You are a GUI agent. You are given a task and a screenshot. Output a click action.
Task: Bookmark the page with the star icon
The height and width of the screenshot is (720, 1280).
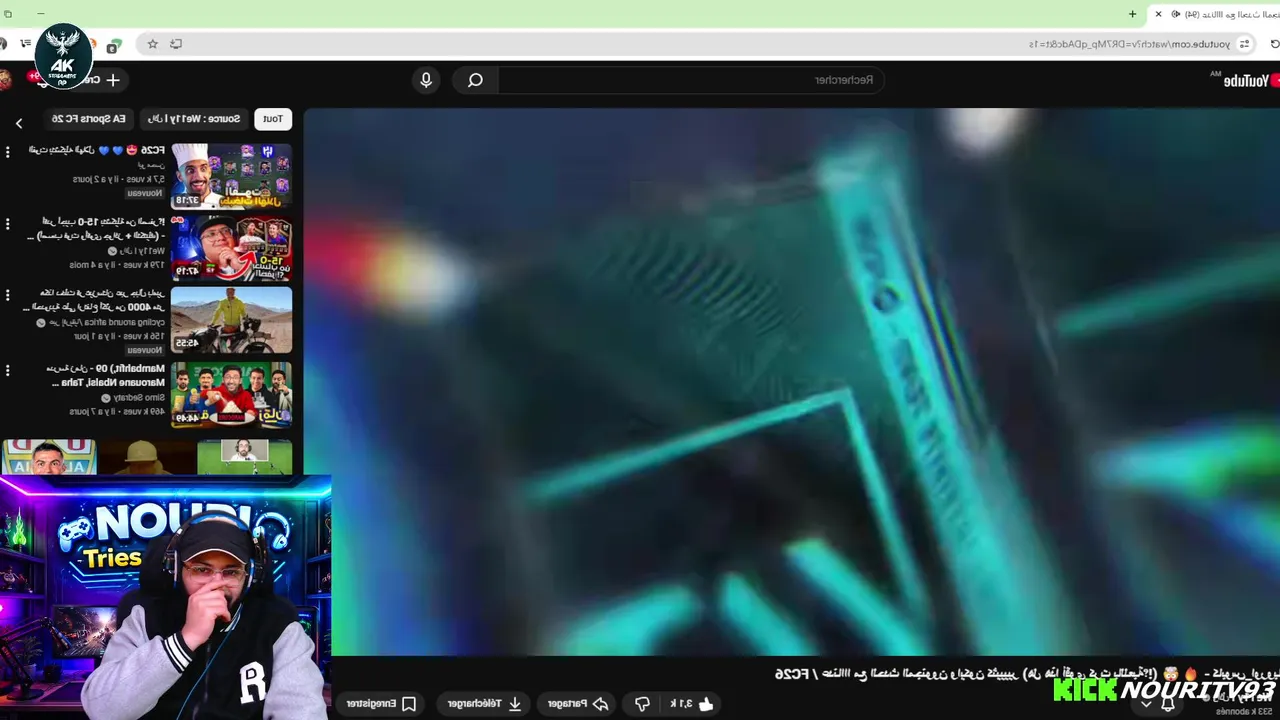153,44
